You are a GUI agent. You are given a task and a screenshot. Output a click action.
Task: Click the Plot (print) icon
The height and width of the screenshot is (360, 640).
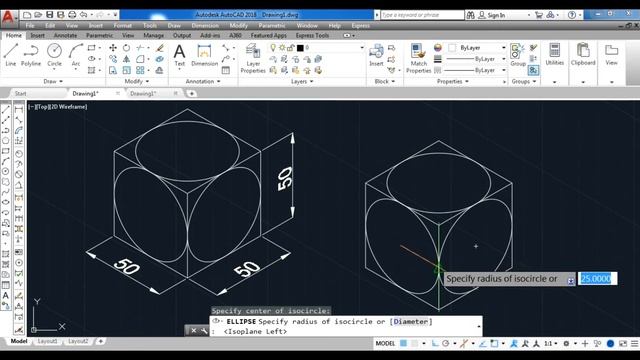[x=72, y=15]
